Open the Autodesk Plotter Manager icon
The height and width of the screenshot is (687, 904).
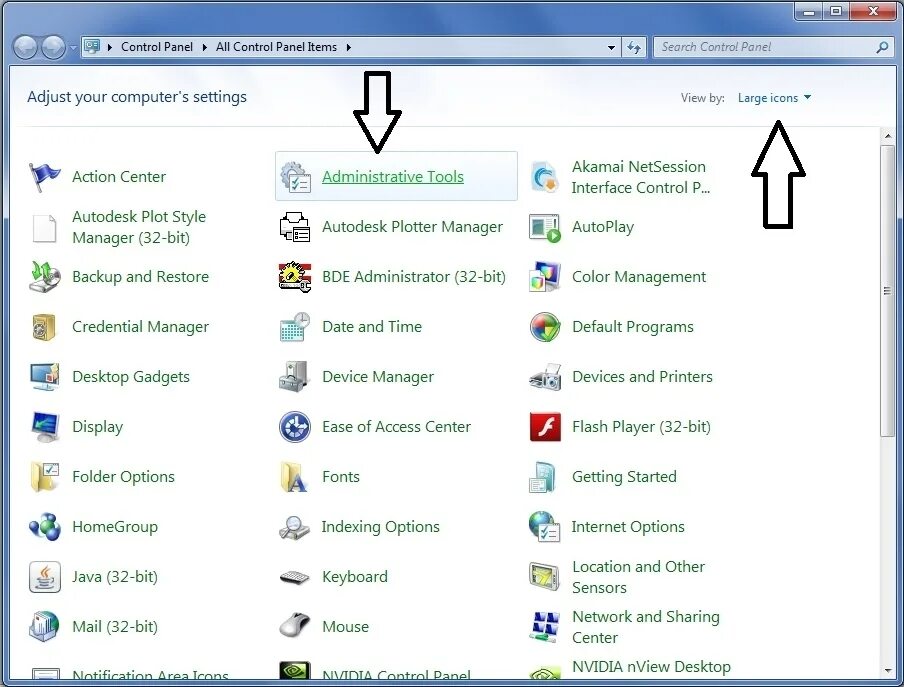[x=295, y=227]
